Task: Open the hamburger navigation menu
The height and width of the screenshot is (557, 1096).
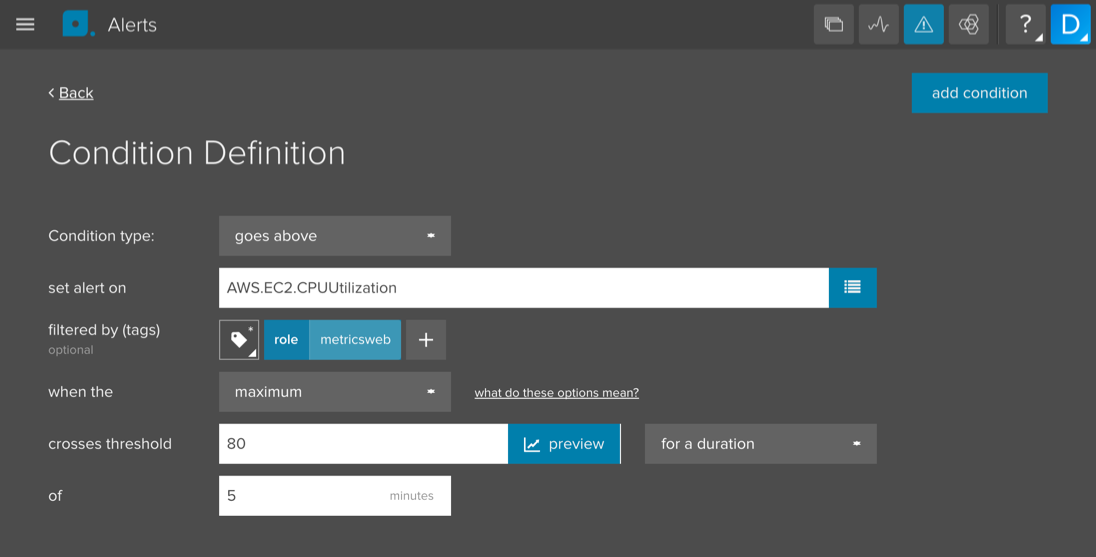Action: pos(26,25)
